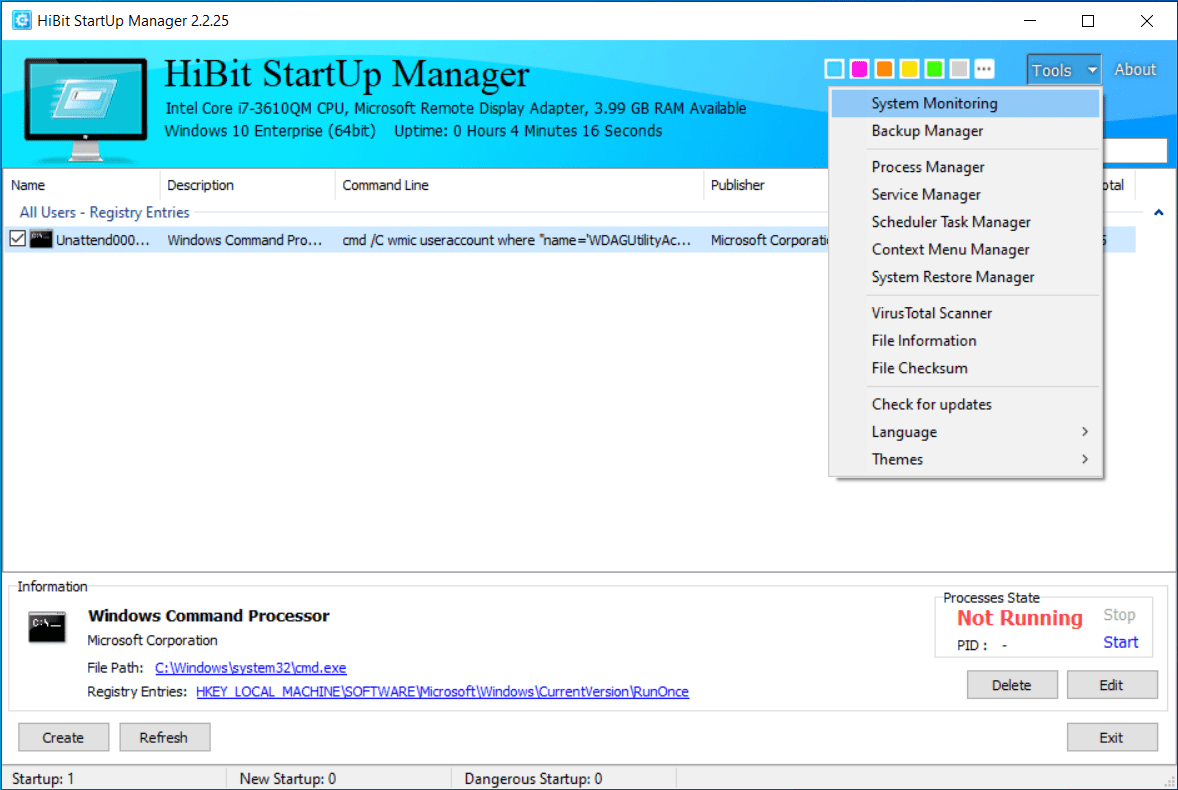The width and height of the screenshot is (1178, 790).
Task: Sort by the Description column header
Action: pyautogui.click(x=247, y=185)
